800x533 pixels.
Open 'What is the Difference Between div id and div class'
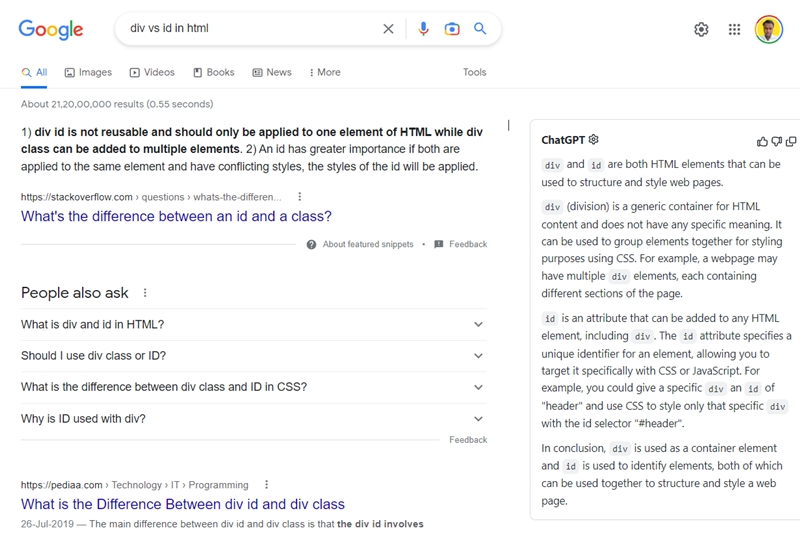[183, 504]
